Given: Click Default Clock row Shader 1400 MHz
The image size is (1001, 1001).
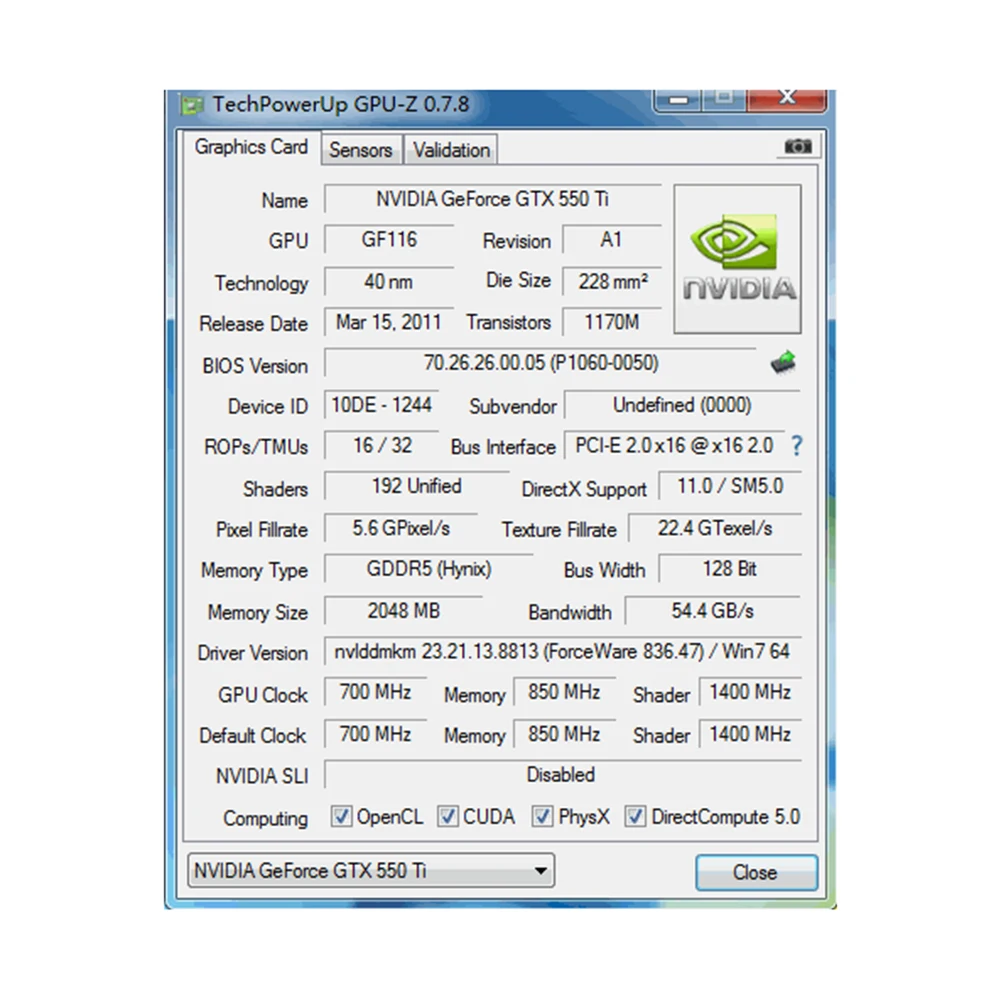Looking at the screenshot, I should 750,734.
